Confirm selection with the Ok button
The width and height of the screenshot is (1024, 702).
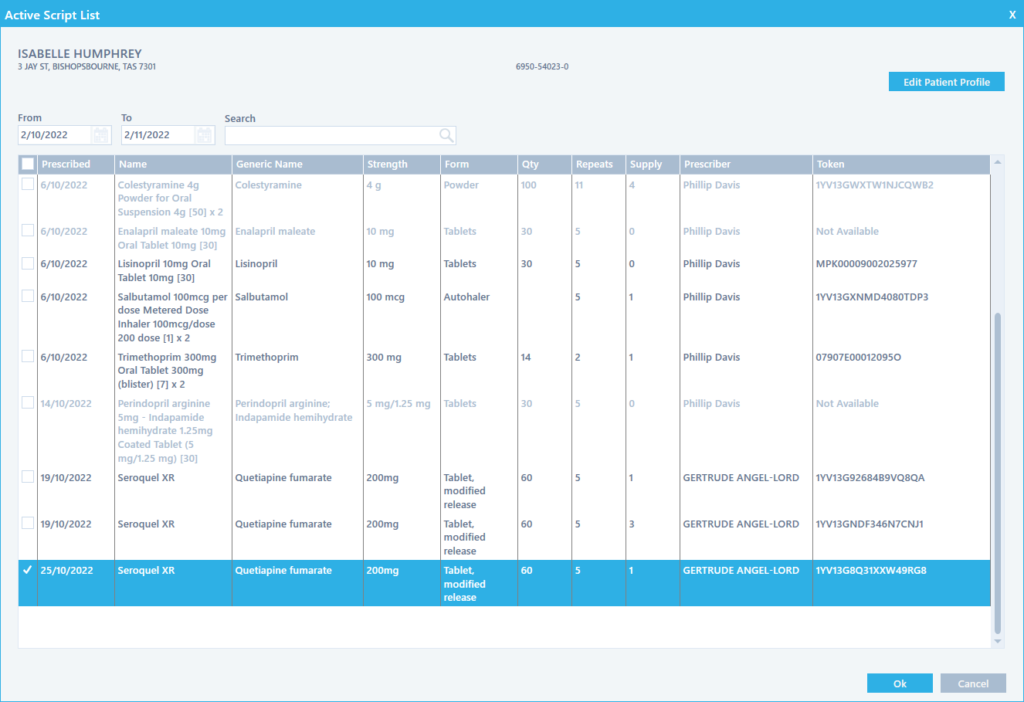point(899,684)
